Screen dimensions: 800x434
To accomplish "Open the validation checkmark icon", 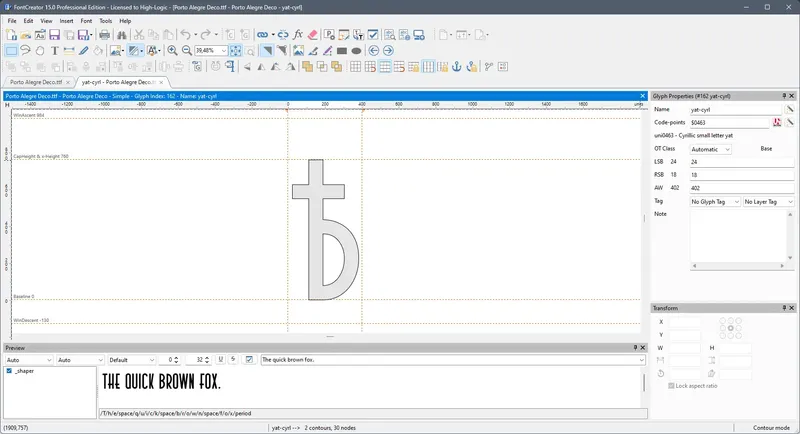I will click(x=373, y=35).
